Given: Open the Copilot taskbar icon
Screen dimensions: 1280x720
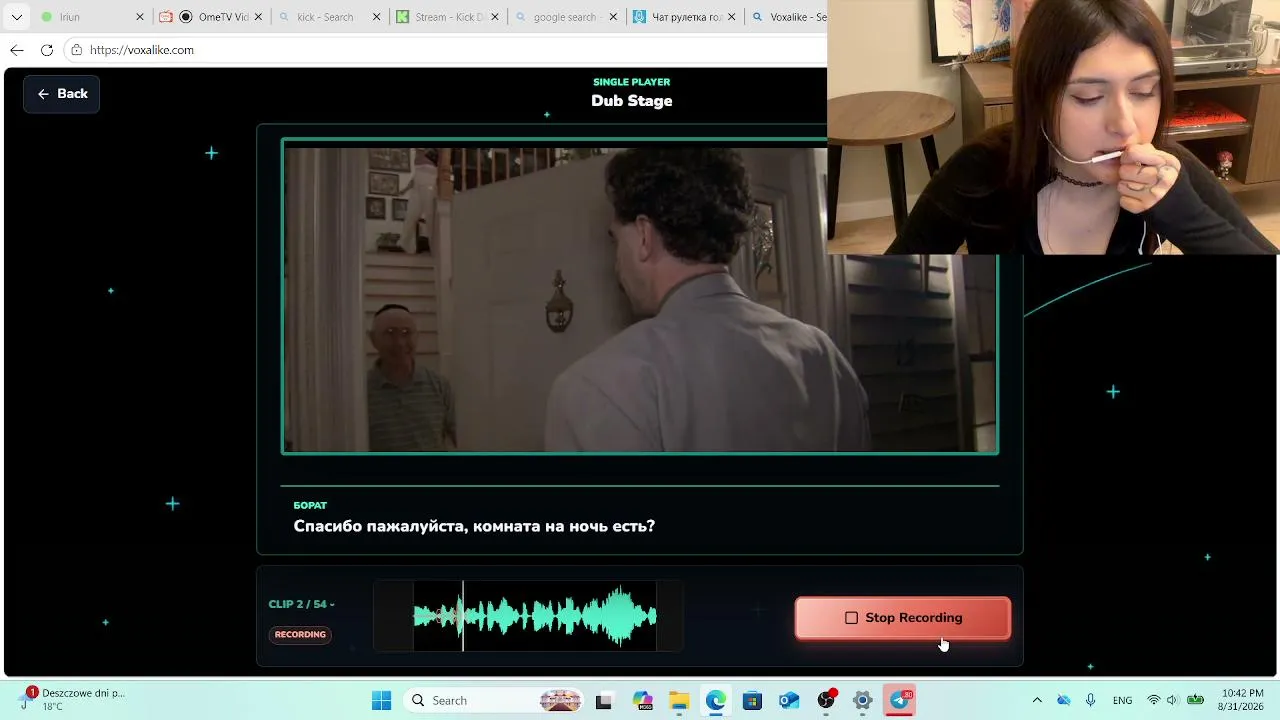Looking at the screenshot, I should point(642,701).
